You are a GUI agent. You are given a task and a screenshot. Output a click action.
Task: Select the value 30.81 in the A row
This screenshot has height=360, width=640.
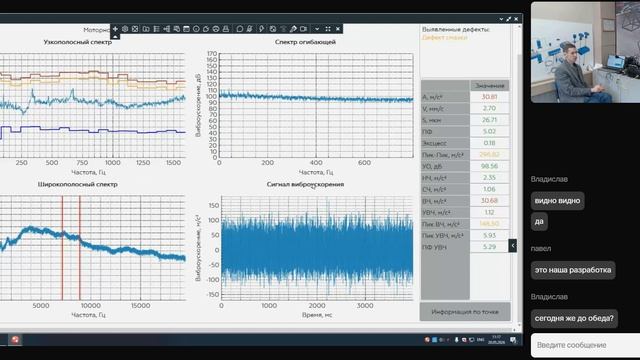(x=489, y=97)
